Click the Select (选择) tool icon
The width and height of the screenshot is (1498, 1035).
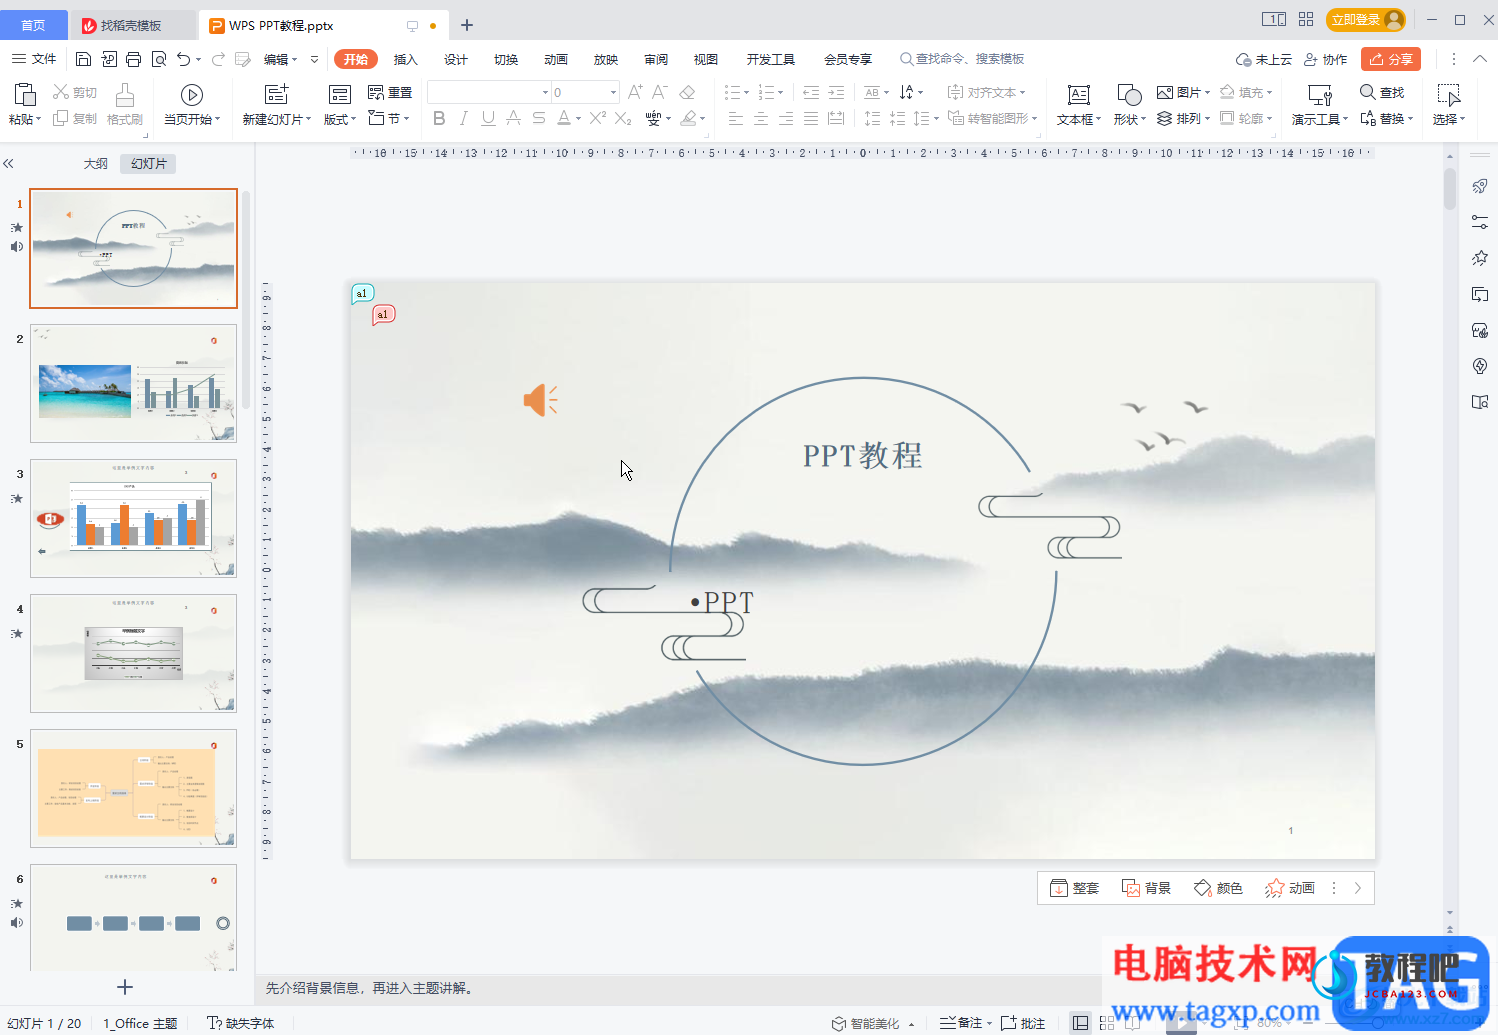(x=1448, y=95)
